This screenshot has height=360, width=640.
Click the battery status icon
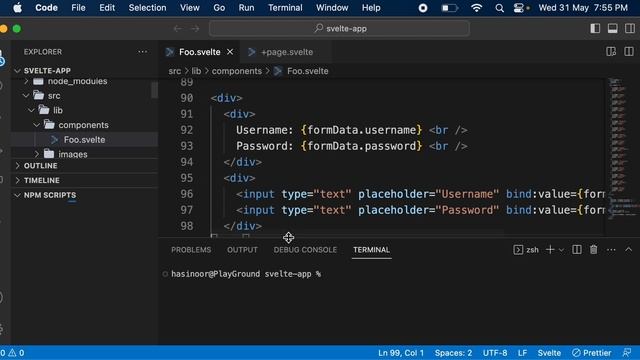[449, 8]
